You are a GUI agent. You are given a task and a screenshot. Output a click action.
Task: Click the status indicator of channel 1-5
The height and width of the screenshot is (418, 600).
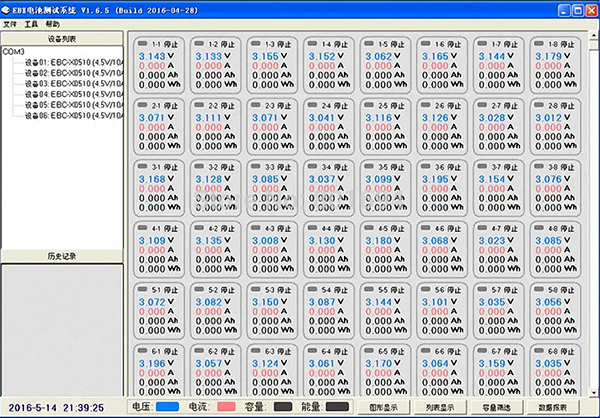click(370, 45)
